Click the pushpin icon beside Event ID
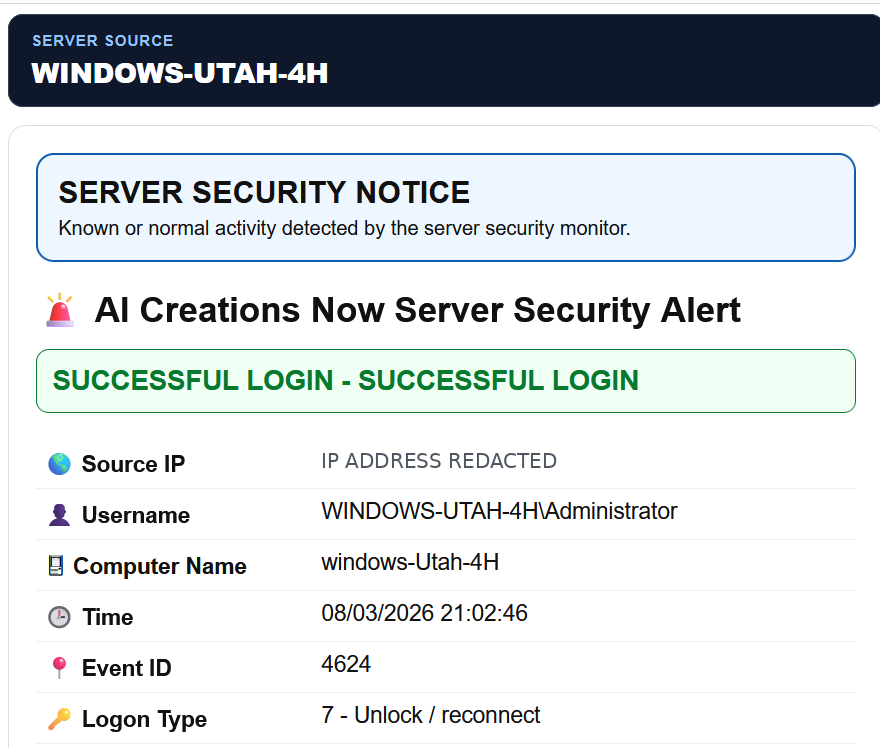The width and height of the screenshot is (880, 748). point(59,668)
